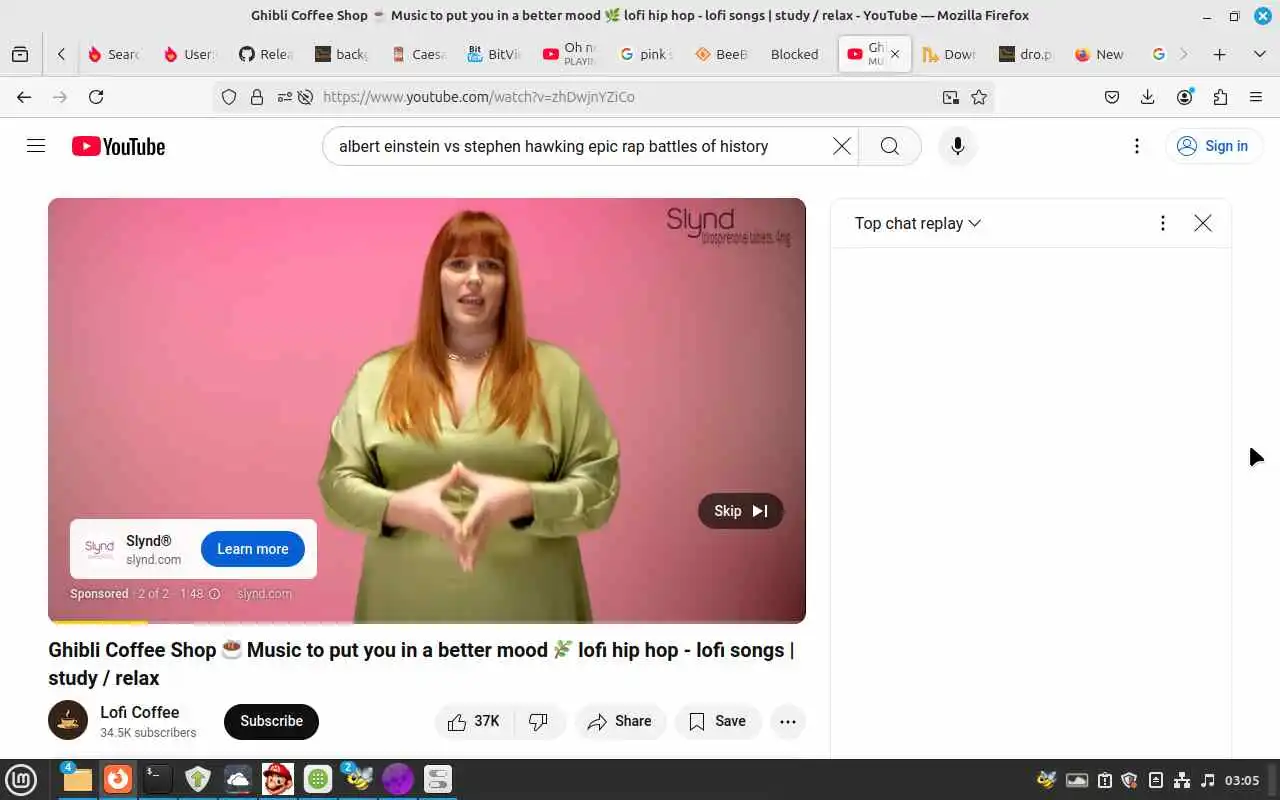
Task: Bookmark this page with the star
Action: point(979,97)
